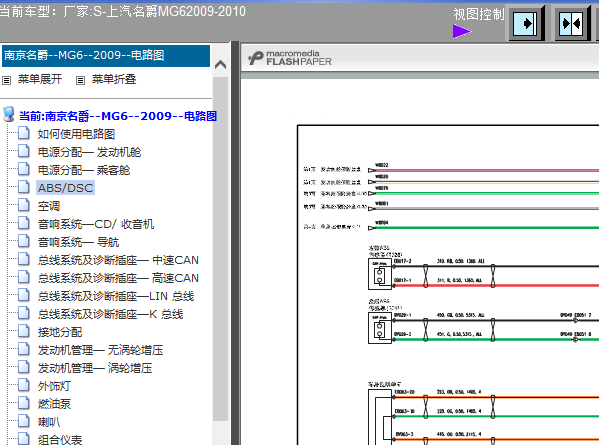The image size is (599, 445).
Task: Click the Macromedia FlashPaper logo
Action: pos(290,58)
